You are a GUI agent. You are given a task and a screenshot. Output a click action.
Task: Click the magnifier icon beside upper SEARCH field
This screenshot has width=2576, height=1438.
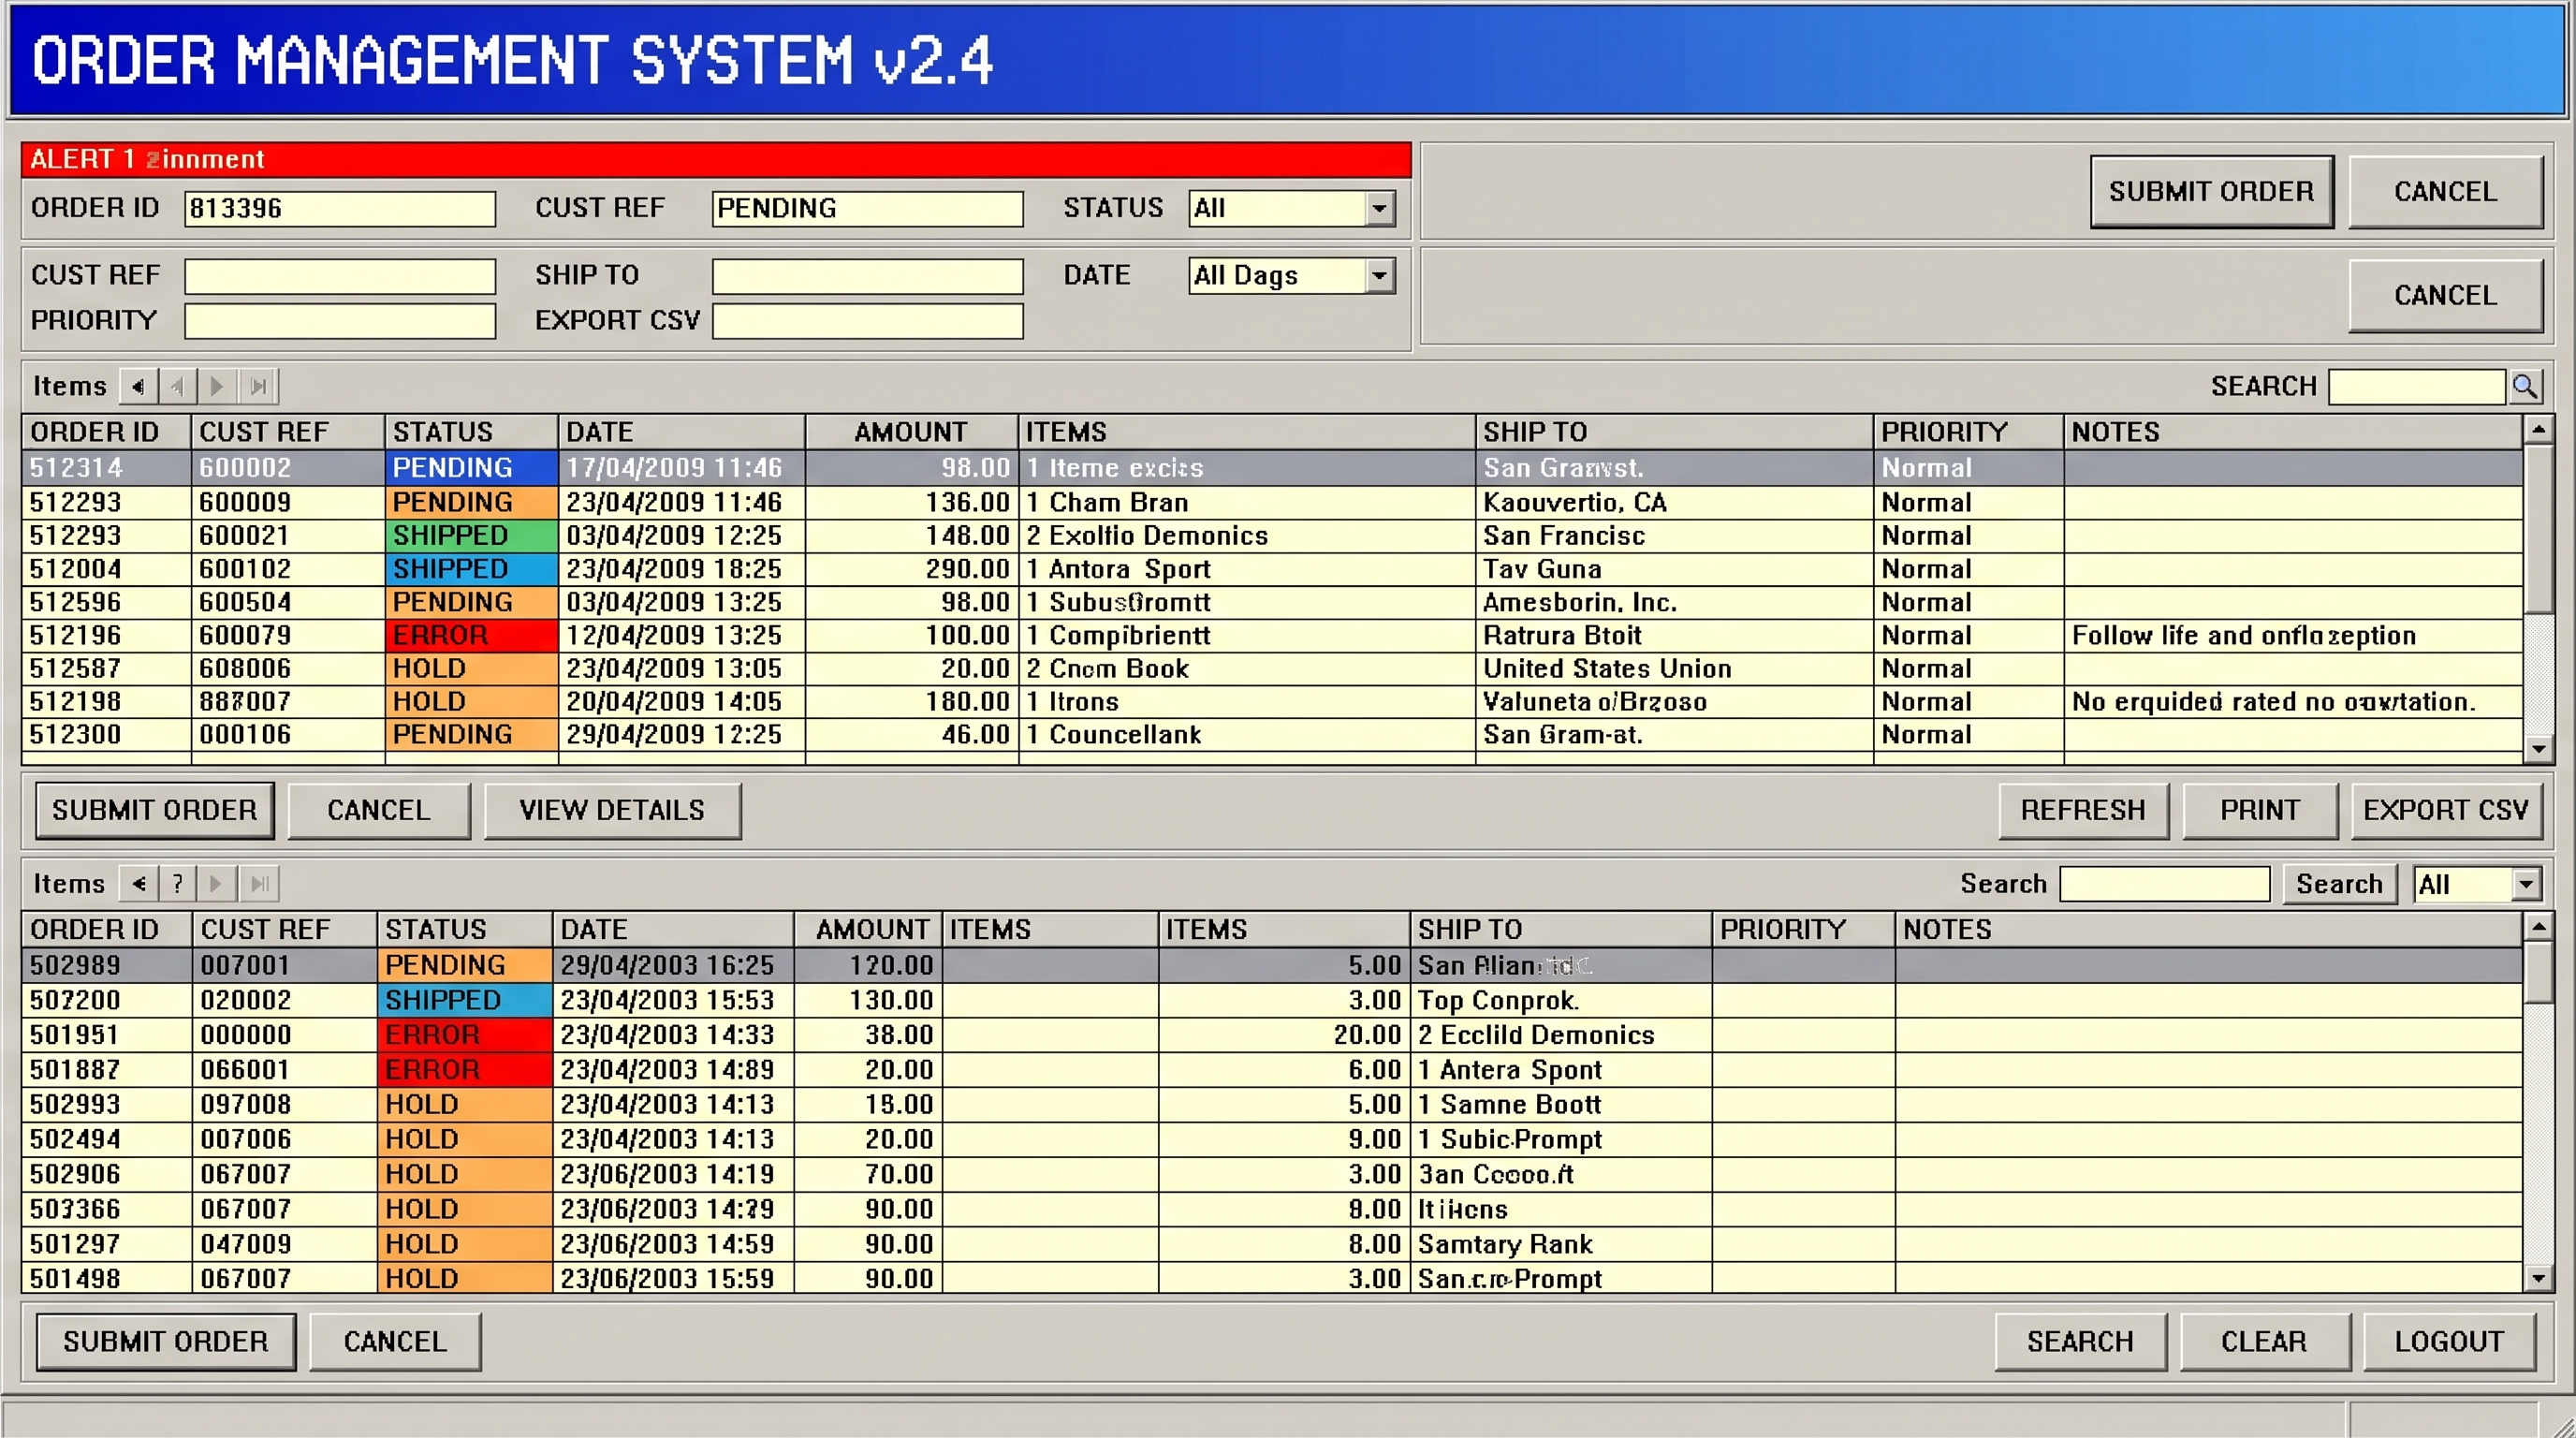2525,386
